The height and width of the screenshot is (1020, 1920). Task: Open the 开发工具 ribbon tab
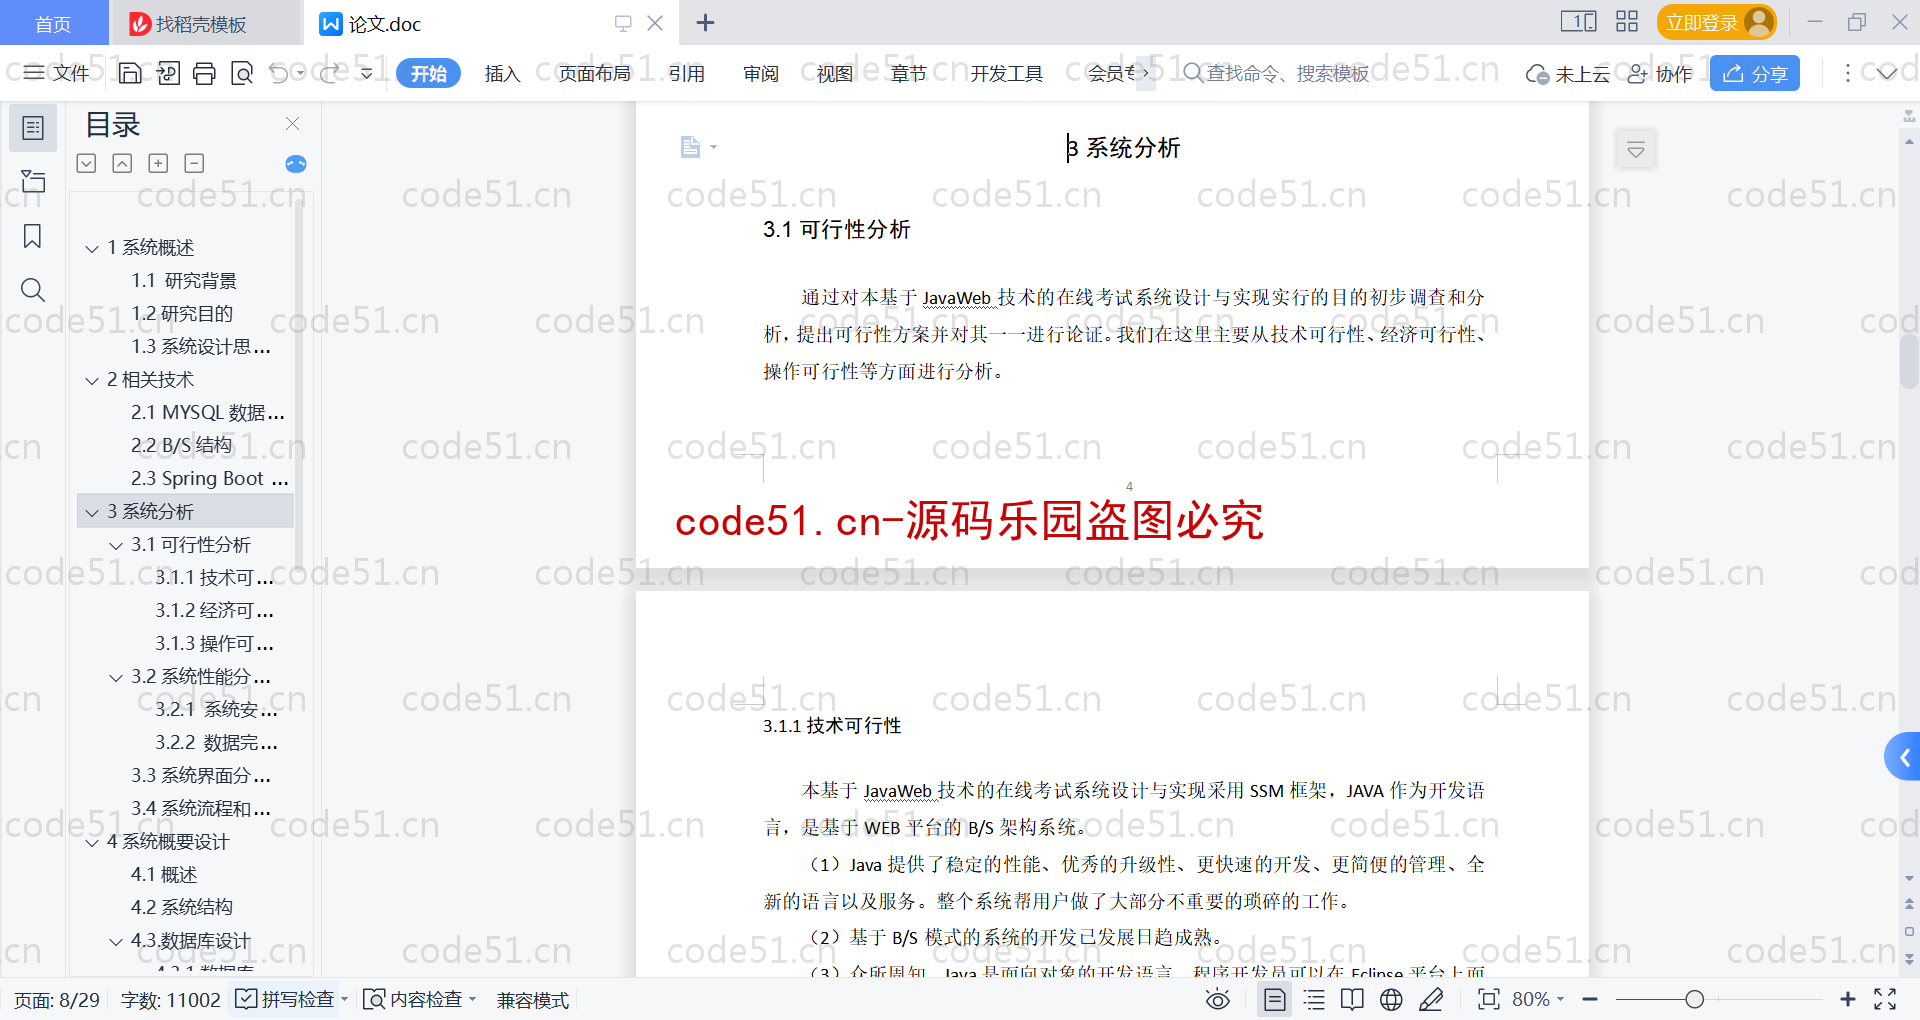[1006, 73]
